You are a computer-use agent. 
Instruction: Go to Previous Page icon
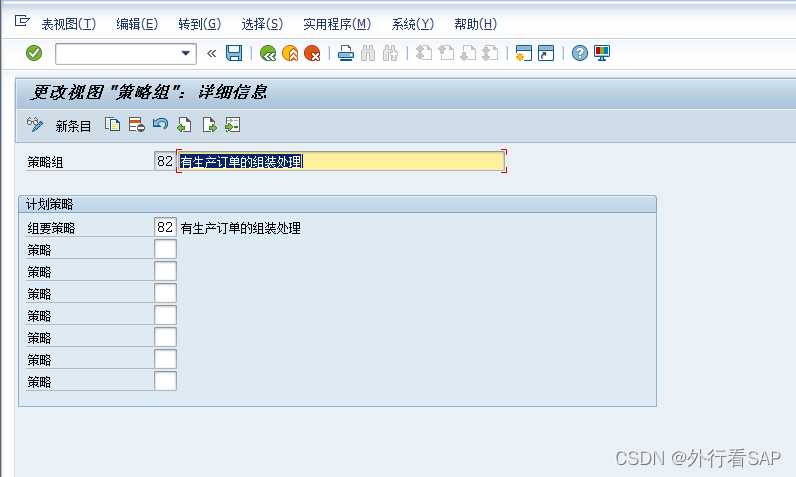tap(446, 53)
